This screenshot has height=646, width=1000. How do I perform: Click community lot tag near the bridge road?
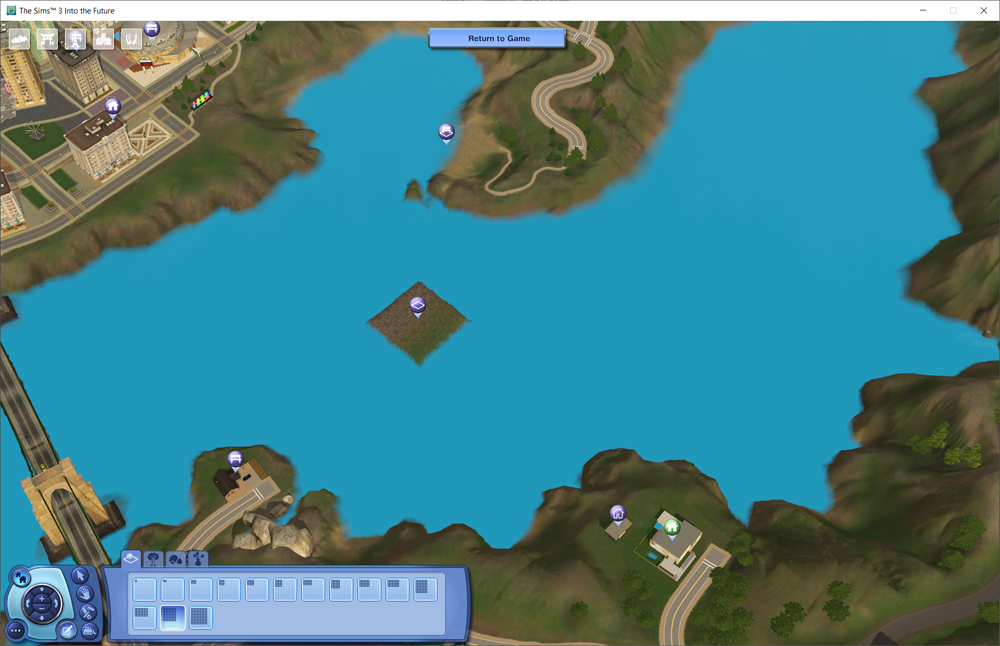(x=235, y=459)
